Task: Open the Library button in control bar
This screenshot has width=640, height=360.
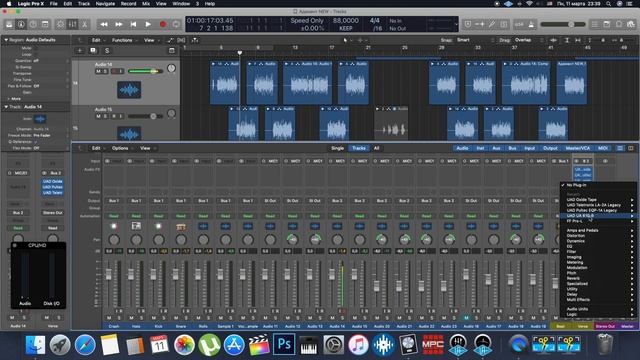Action: click(9, 24)
